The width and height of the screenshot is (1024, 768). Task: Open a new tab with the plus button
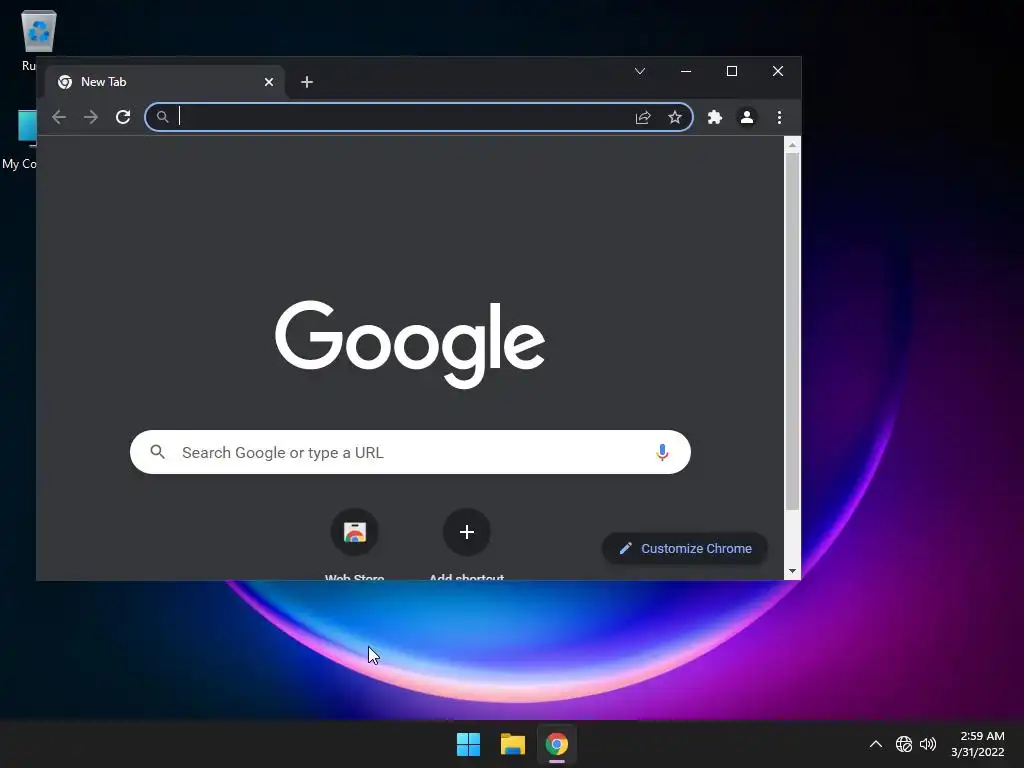coord(307,82)
